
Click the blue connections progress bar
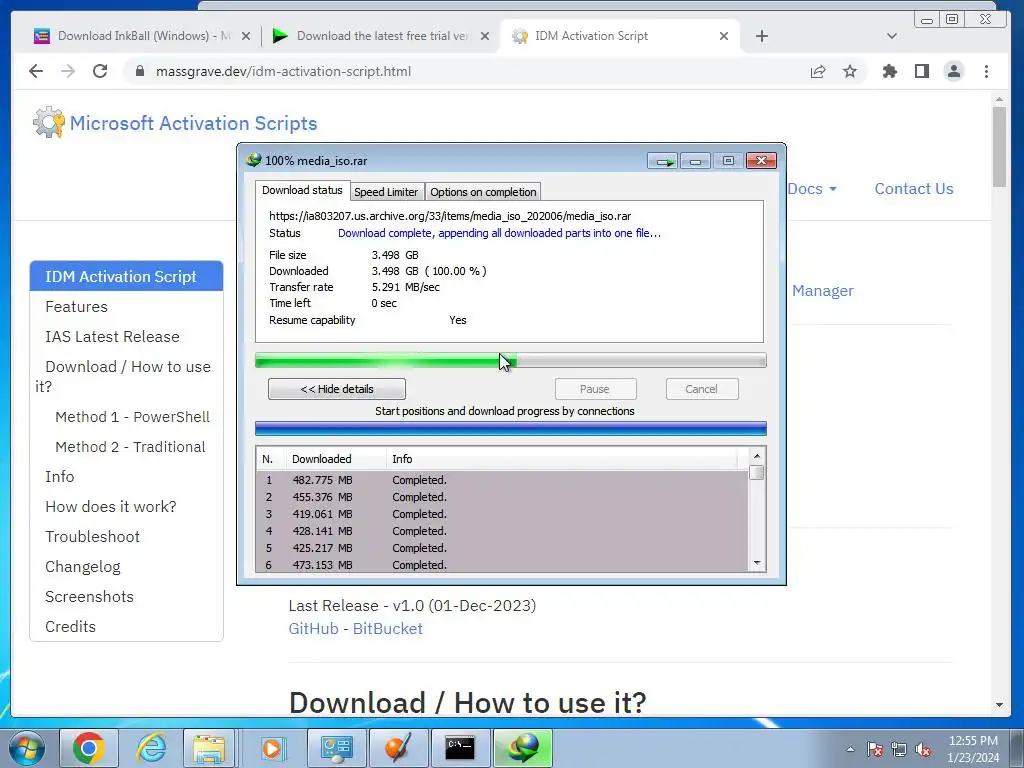pos(511,428)
